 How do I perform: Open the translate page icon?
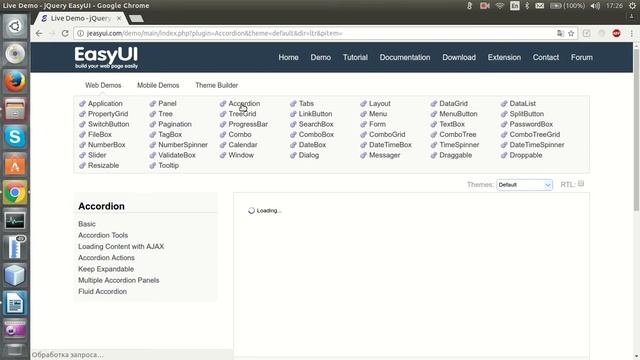point(560,33)
